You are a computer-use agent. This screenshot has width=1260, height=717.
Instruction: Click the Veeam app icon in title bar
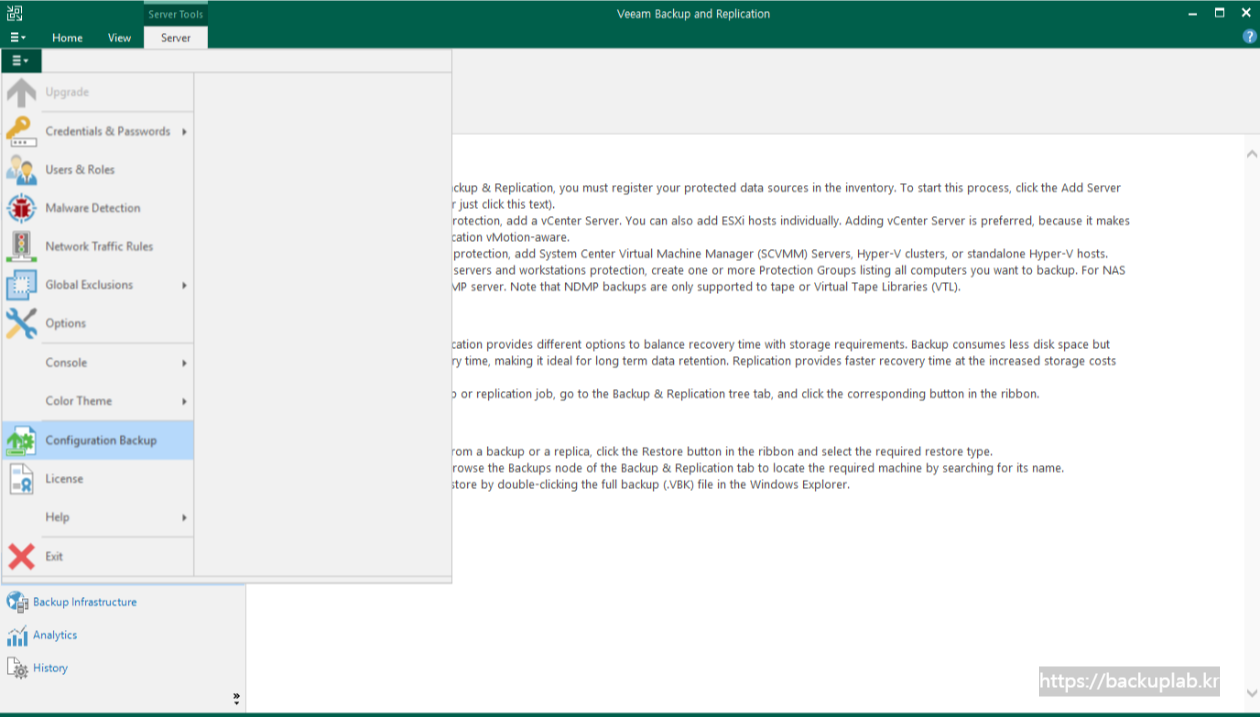click(13, 14)
